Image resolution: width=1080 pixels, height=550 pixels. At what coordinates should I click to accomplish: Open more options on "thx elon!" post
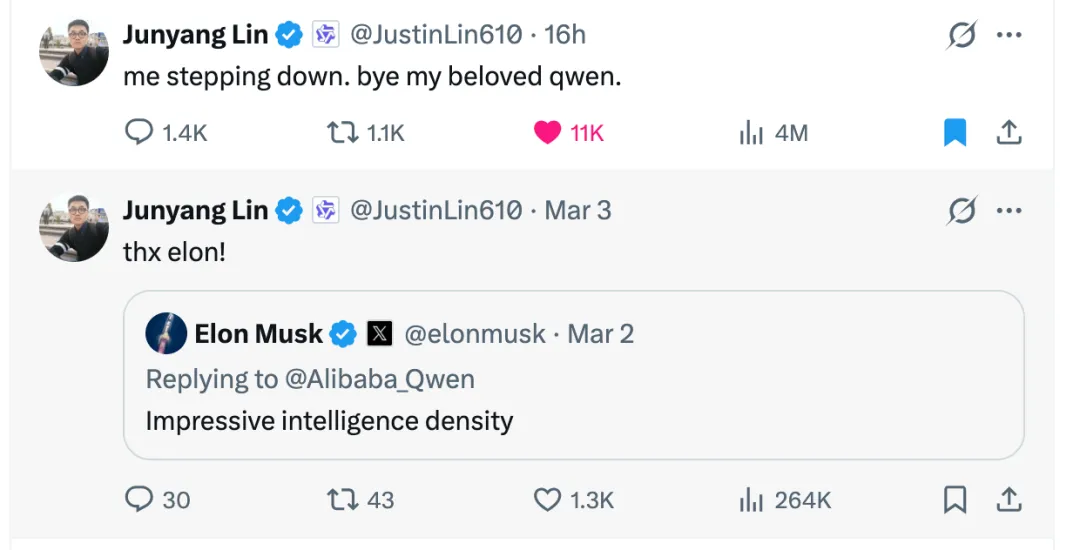[1009, 211]
